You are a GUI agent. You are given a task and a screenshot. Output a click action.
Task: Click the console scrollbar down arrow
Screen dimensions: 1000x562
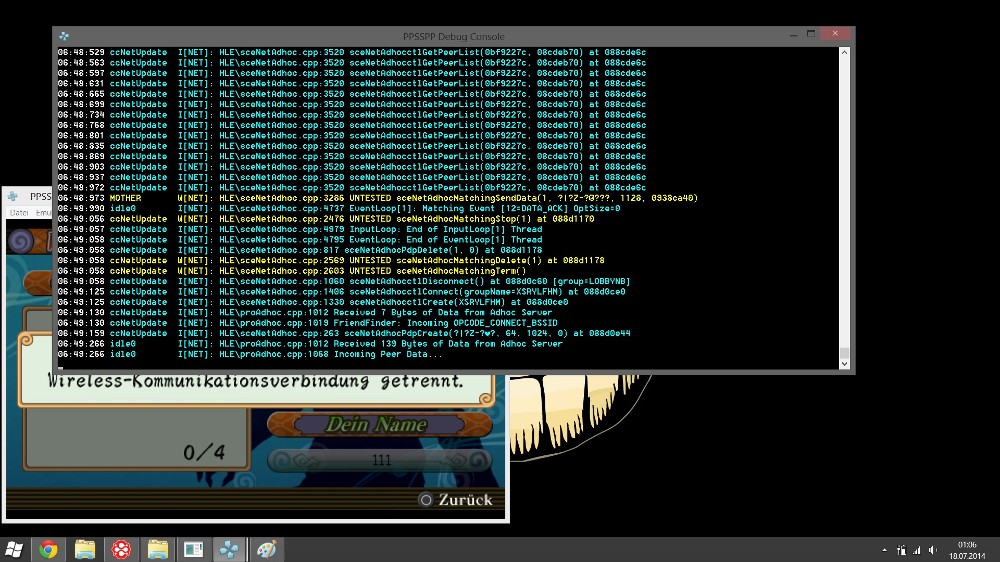click(x=845, y=363)
